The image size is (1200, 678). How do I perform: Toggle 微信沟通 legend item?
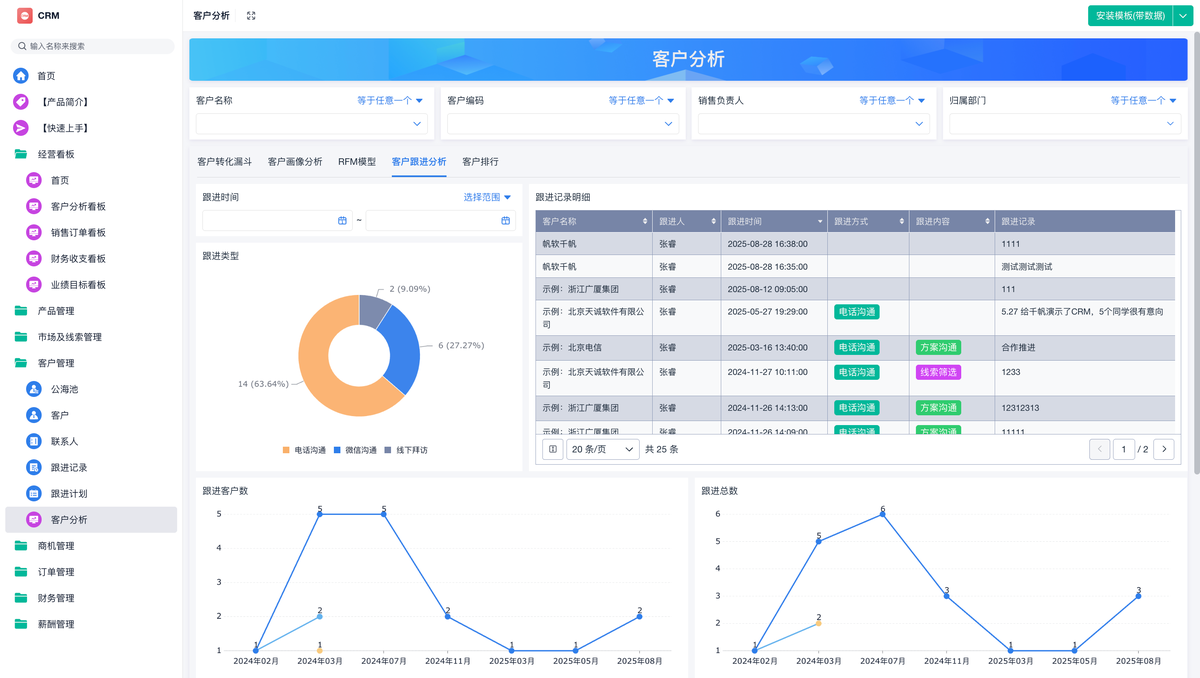[x=355, y=450]
